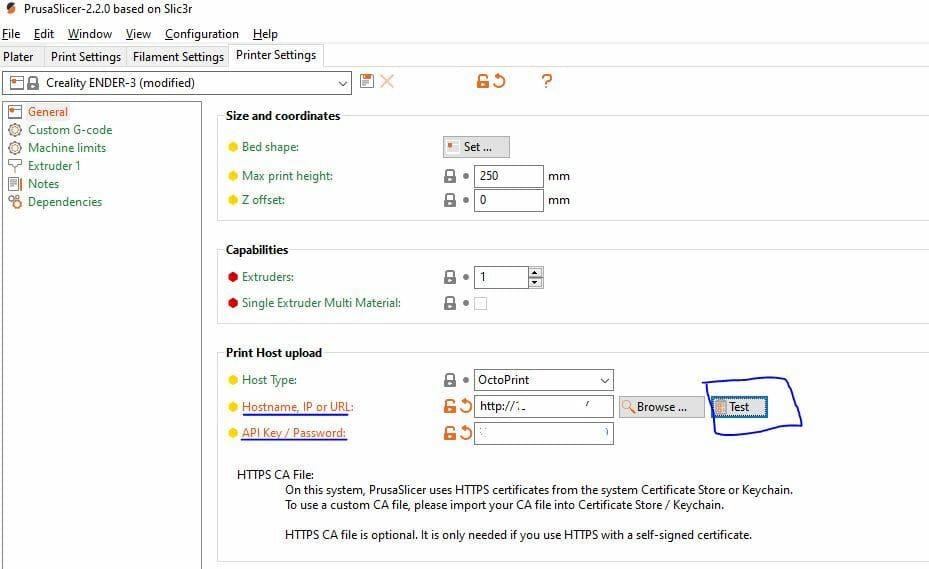Click the API Key / Password label
The image size is (929, 569).
(294, 433)
